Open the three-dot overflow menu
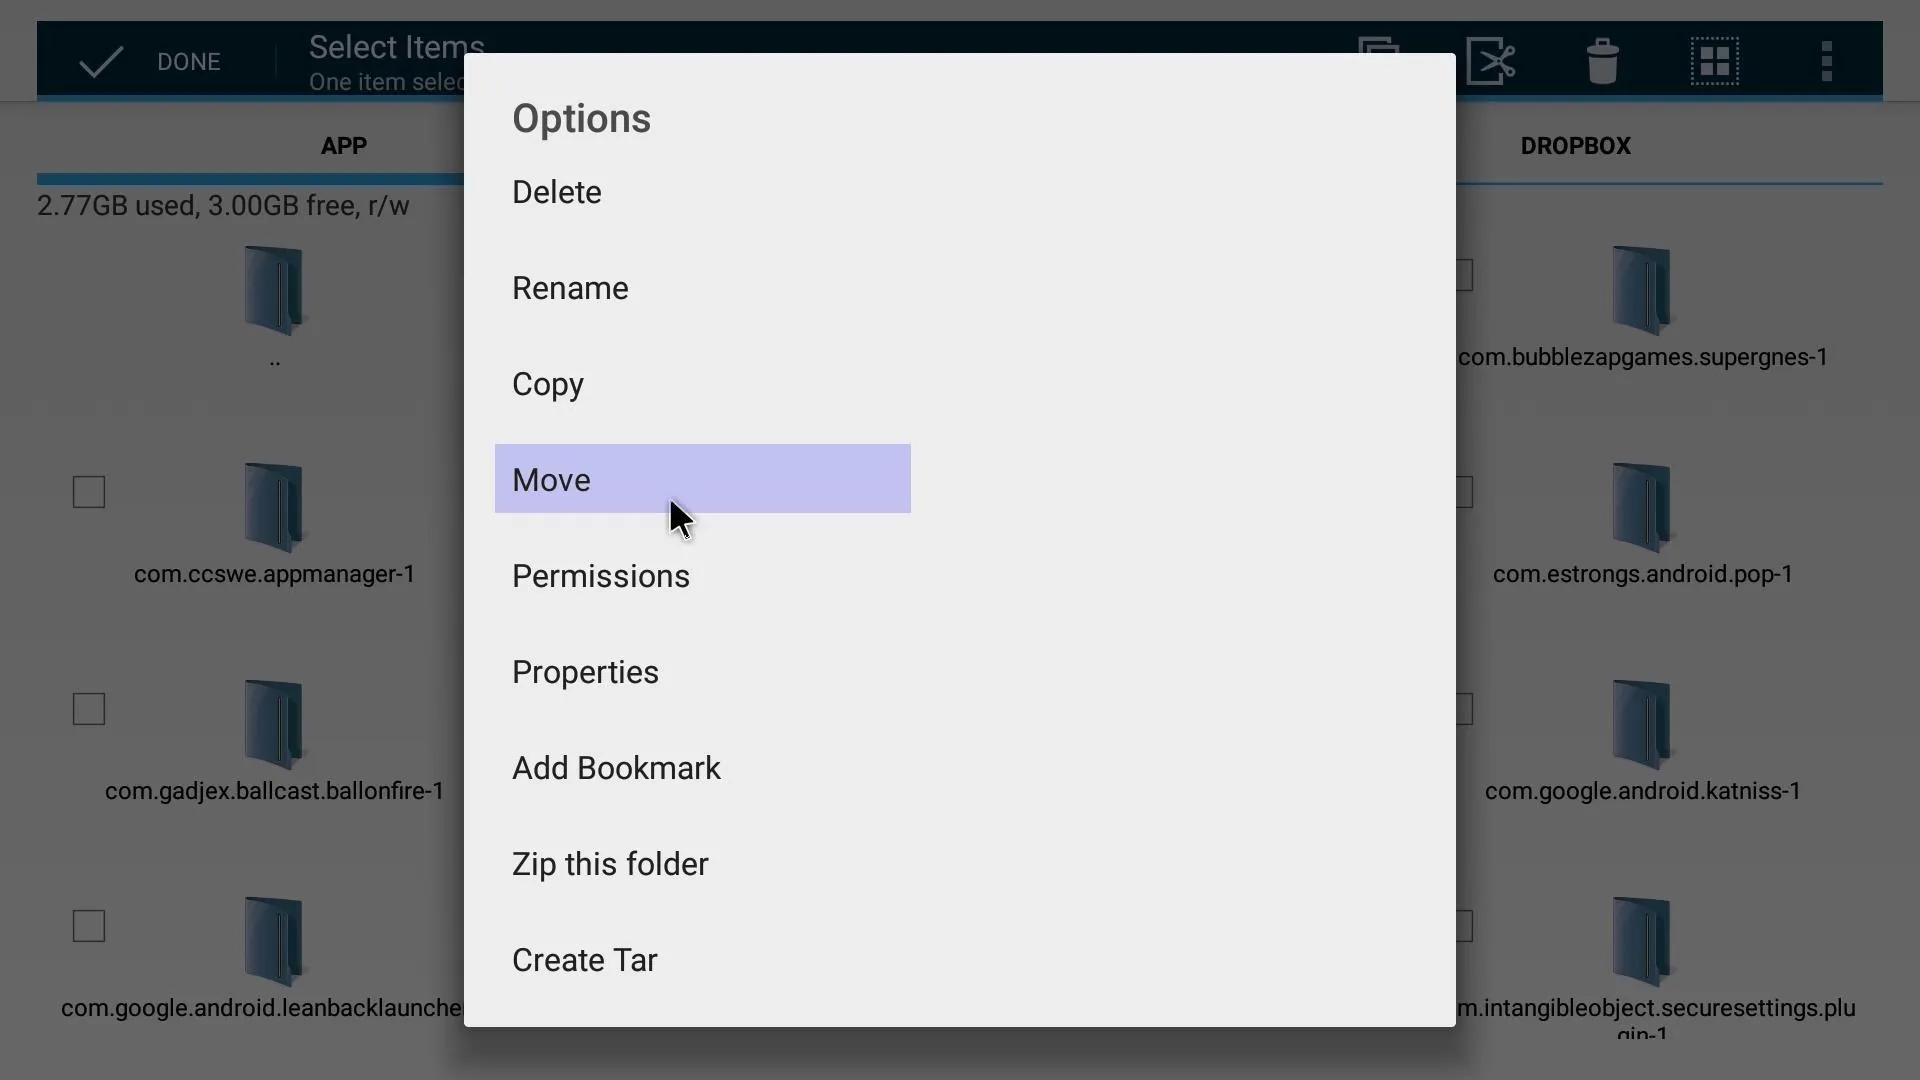 (1827, 61)
